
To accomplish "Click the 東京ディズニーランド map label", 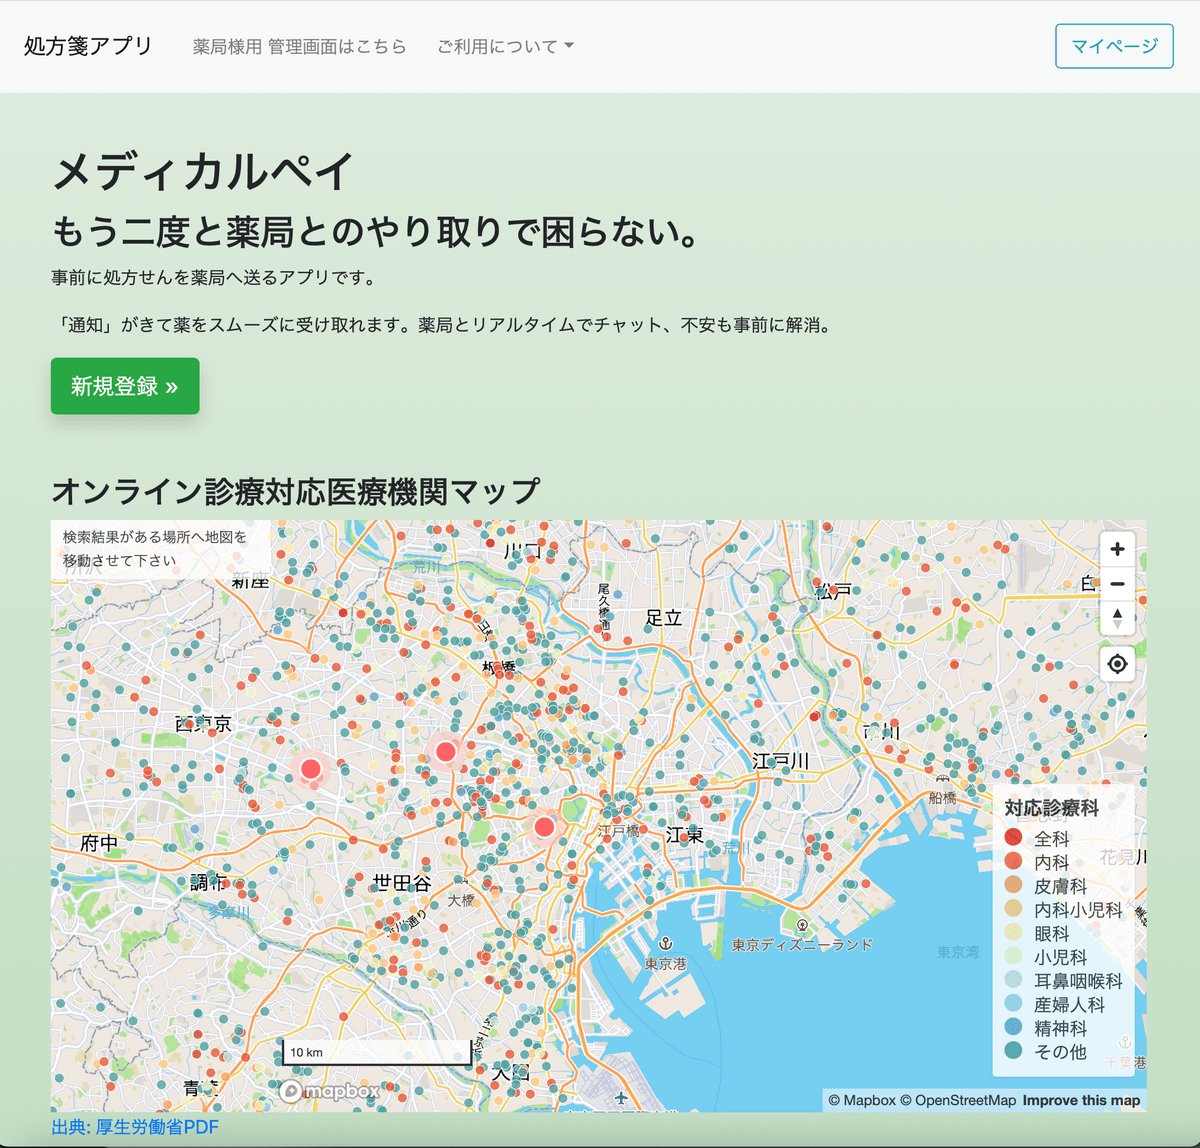I will [803, 945].
